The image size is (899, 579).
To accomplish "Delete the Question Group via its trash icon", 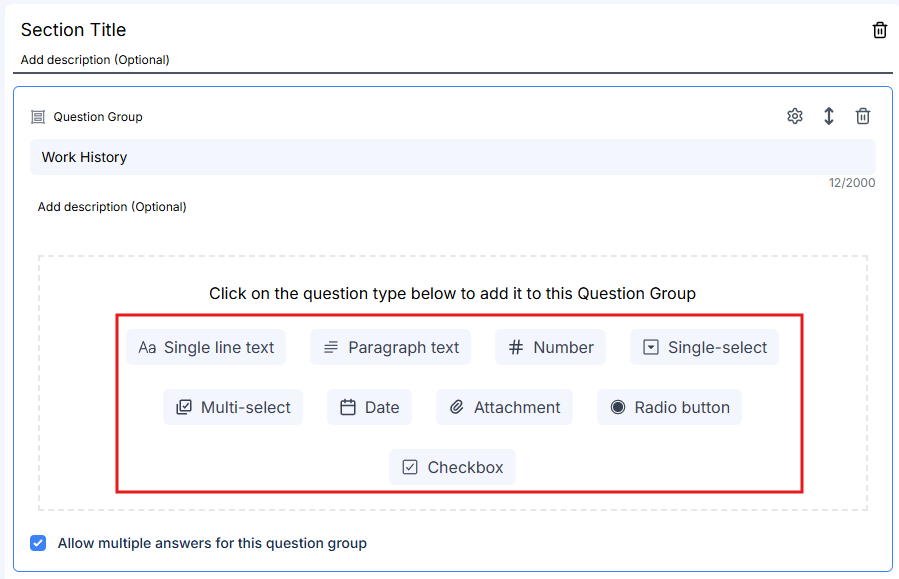I will [x=862, y=116].
